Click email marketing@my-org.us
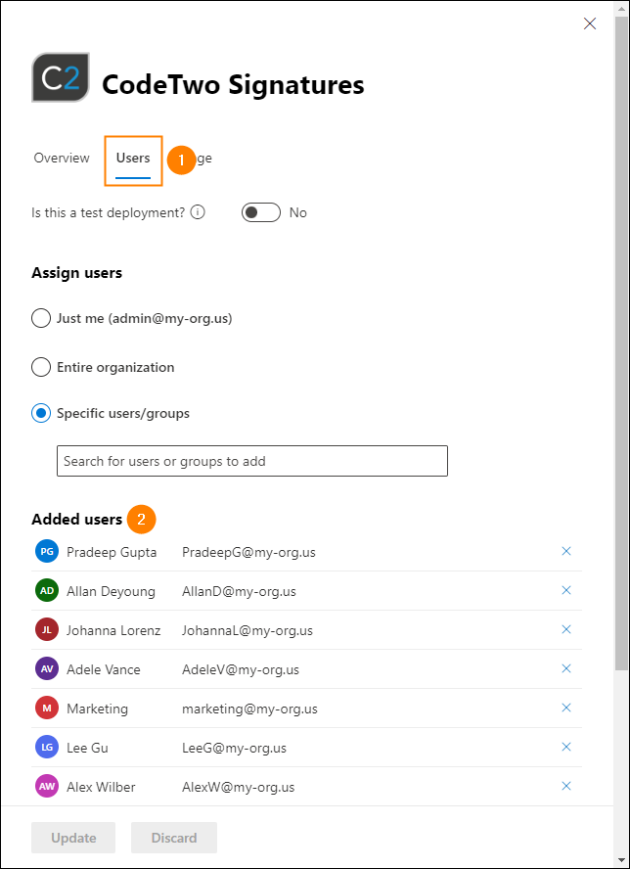This screenshot has height=869, width=630. point(249,709)
